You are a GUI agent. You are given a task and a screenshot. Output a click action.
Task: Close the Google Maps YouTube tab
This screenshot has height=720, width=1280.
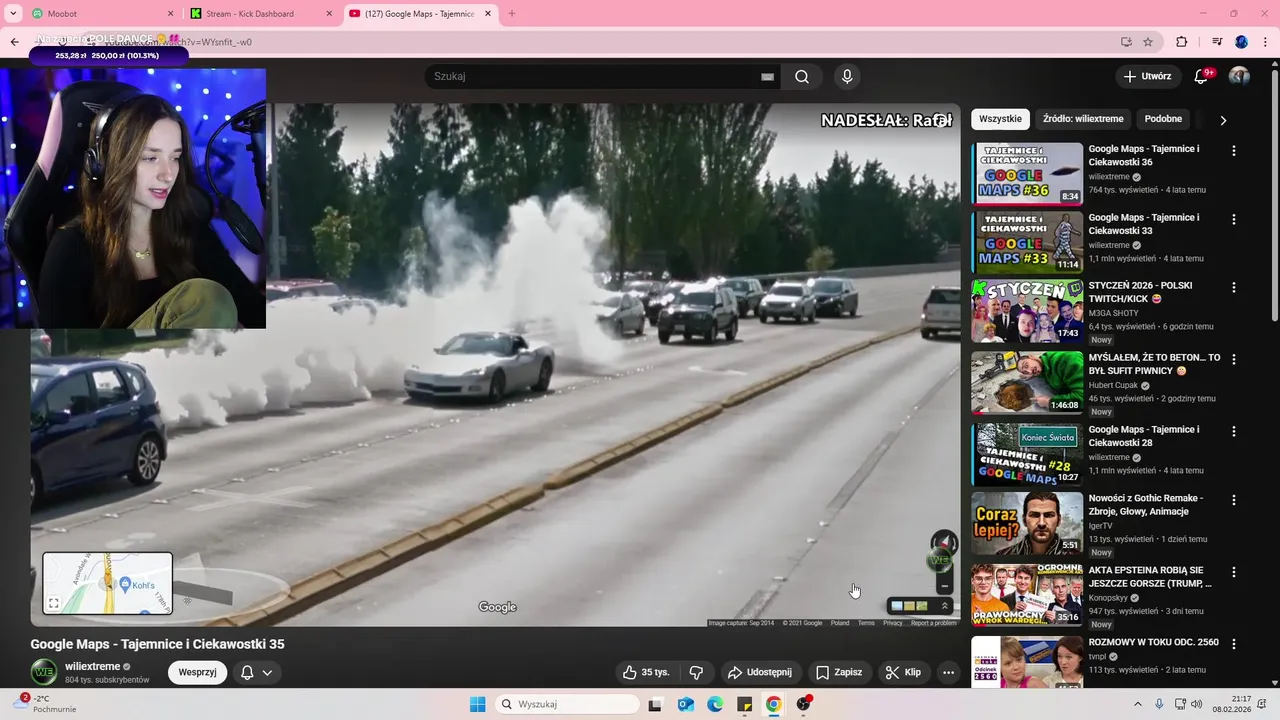click(x=488, y=14)
